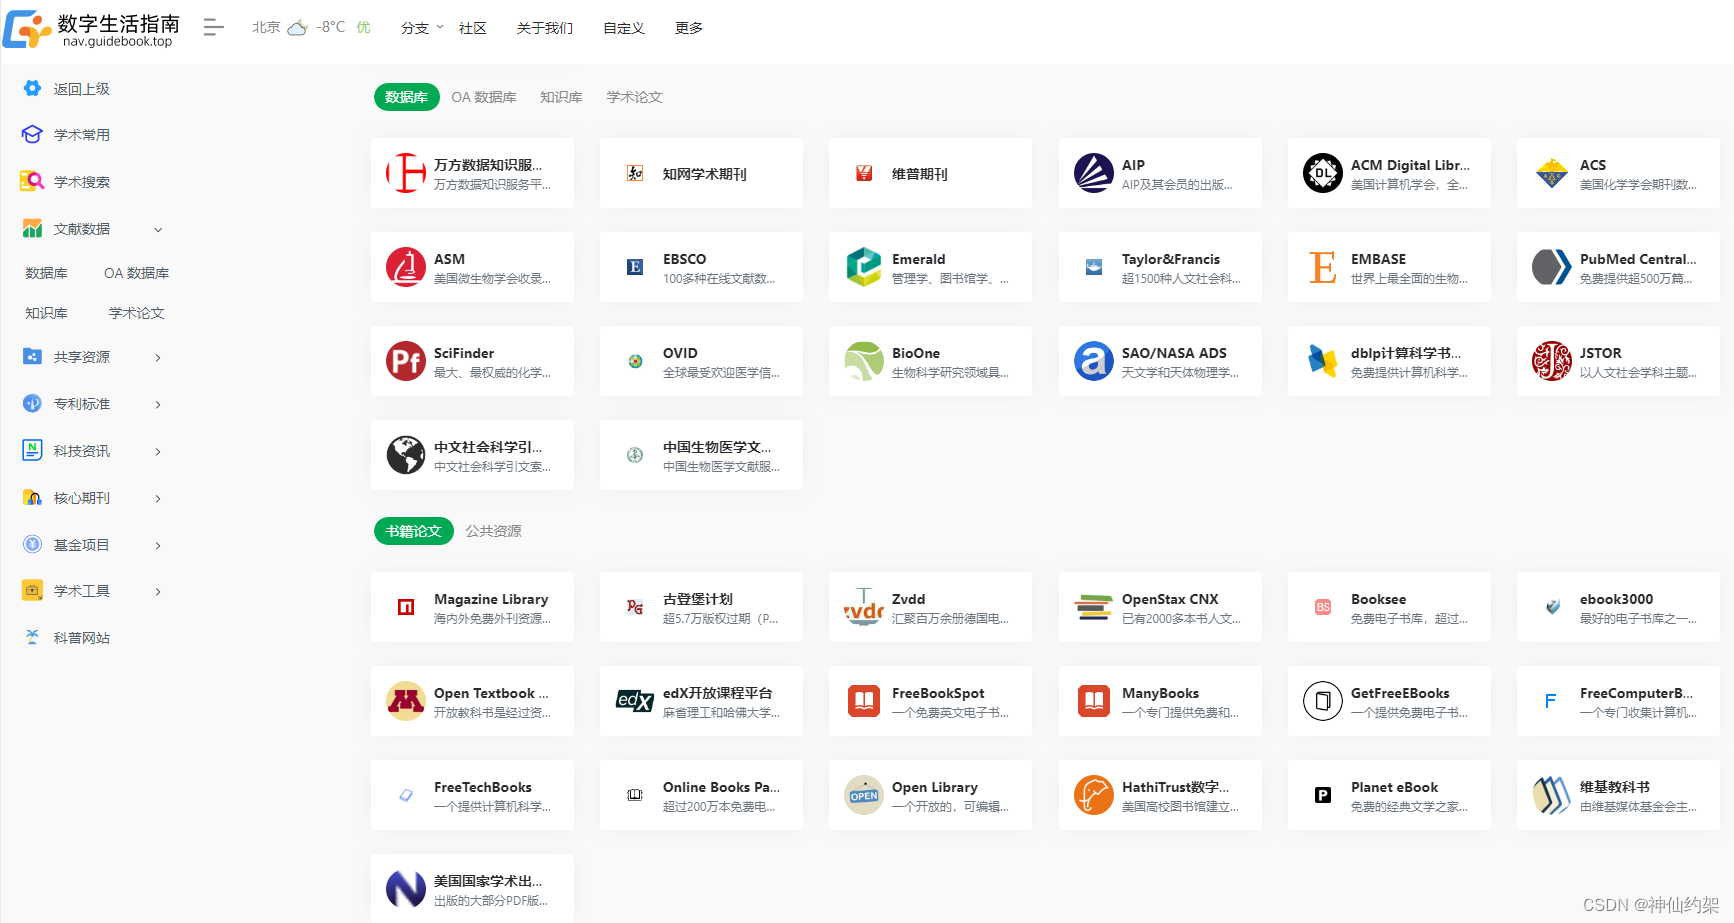Click the AIP logo icon
The height and width of the screenshot is (923, 1734).
click(x=1094, y=173)
